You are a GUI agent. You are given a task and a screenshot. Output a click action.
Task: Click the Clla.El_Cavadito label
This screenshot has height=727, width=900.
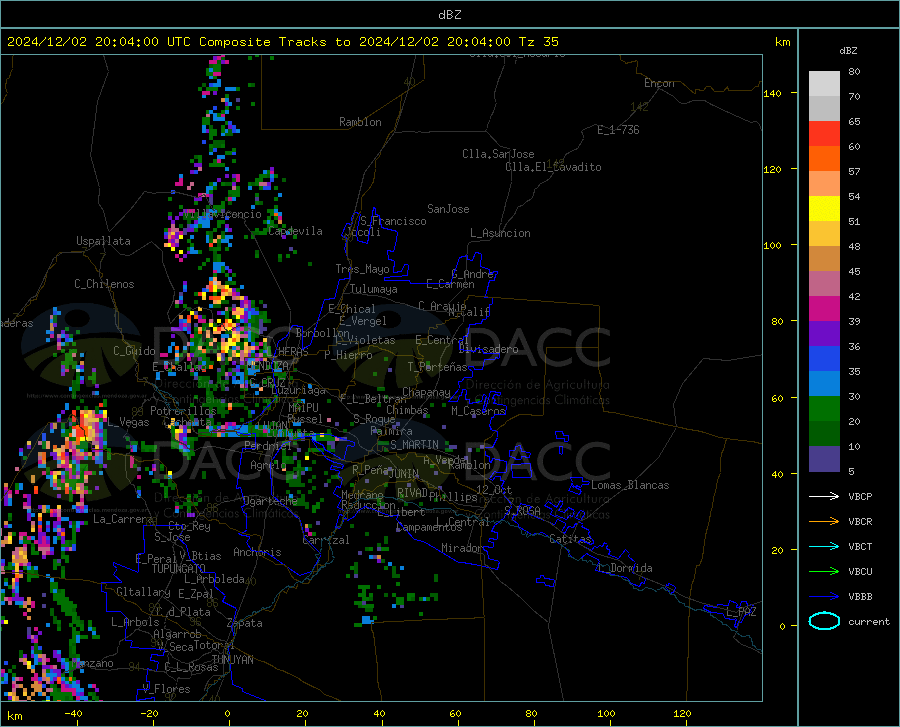pyautogui.click(x=553, y=167)
